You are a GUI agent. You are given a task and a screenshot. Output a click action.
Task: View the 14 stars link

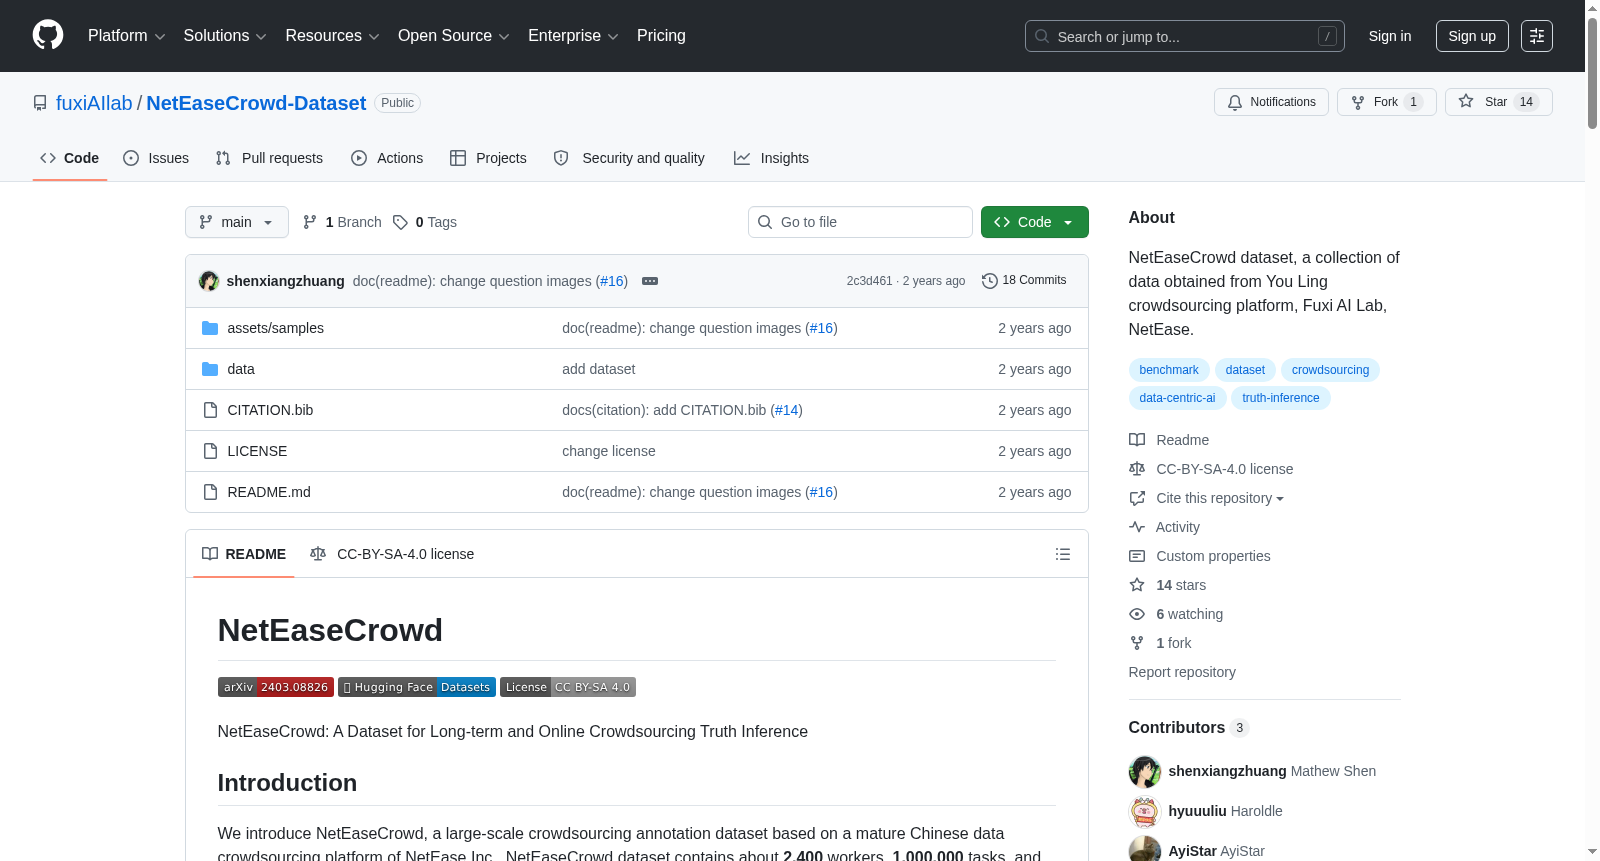(1168, 585)
